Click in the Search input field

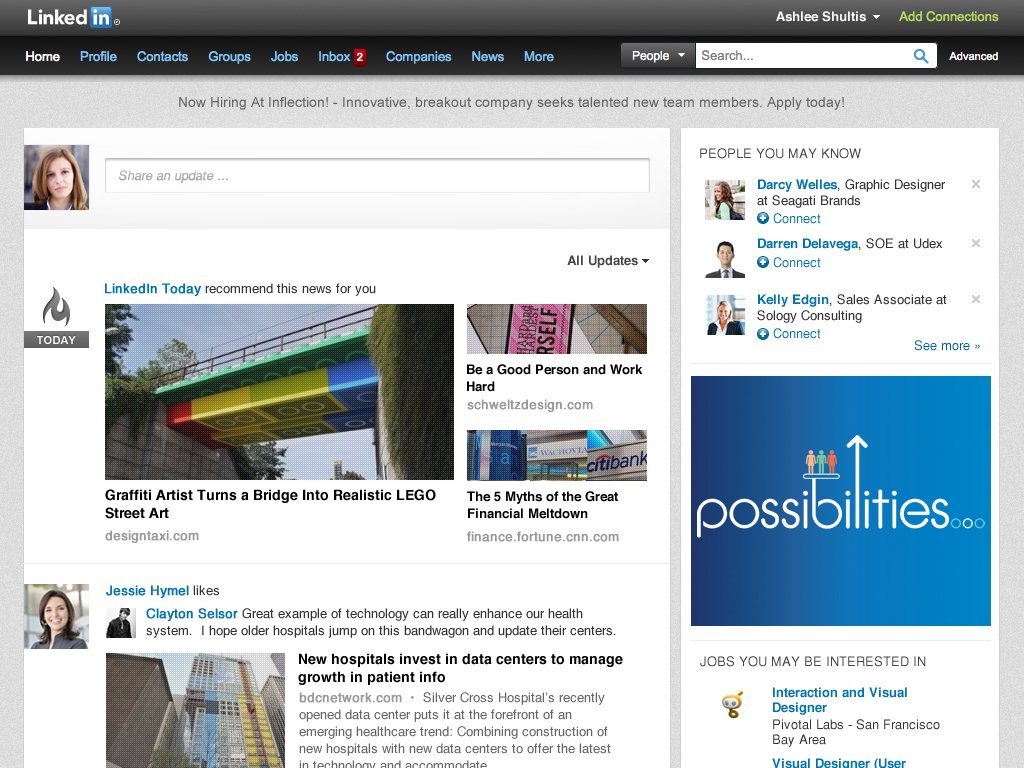click(803, 56)
